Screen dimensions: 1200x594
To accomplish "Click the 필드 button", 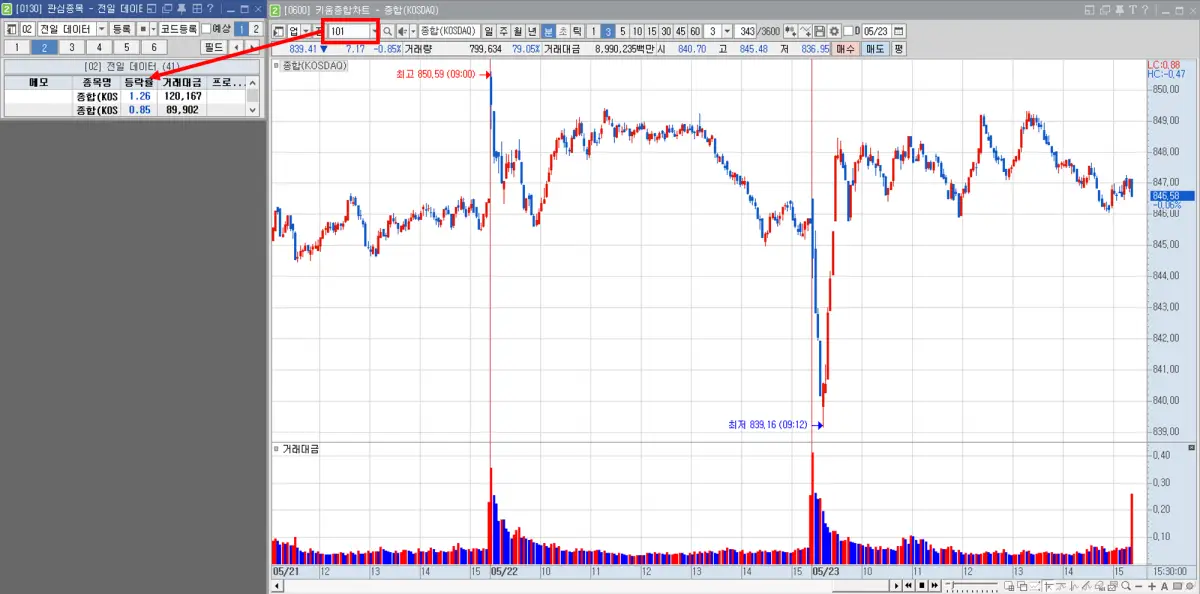I will [214, 47].
